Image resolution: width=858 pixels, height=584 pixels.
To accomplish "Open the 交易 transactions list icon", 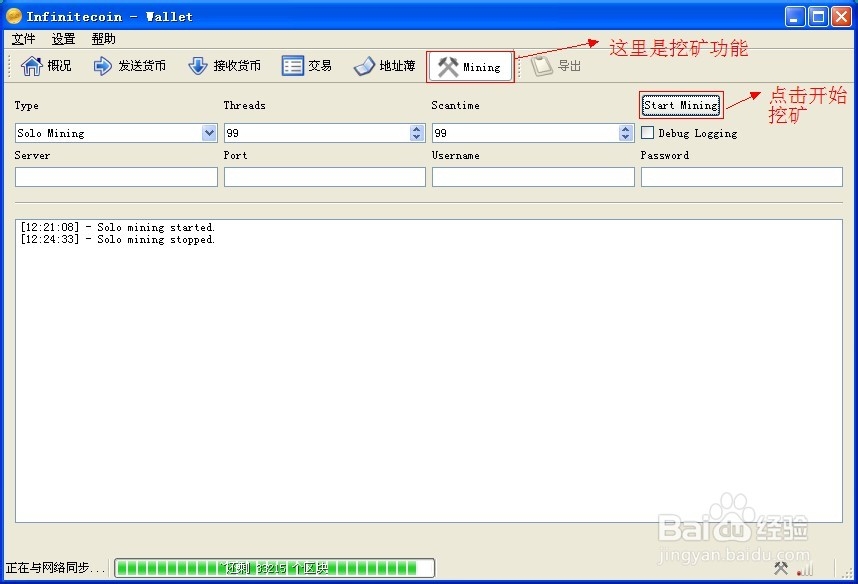I will 293,66.
